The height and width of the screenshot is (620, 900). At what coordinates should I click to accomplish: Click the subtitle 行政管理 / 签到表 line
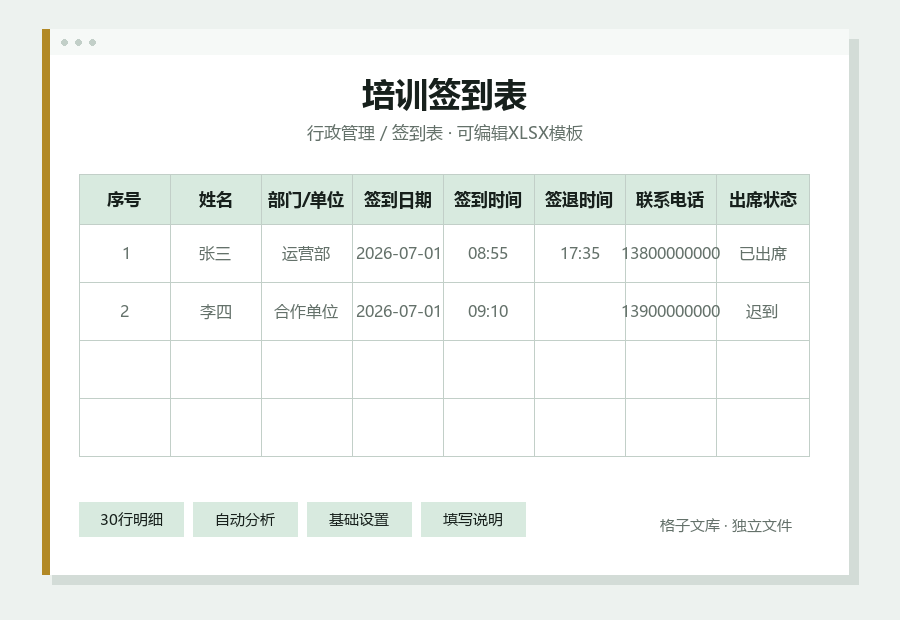(444, 133)
